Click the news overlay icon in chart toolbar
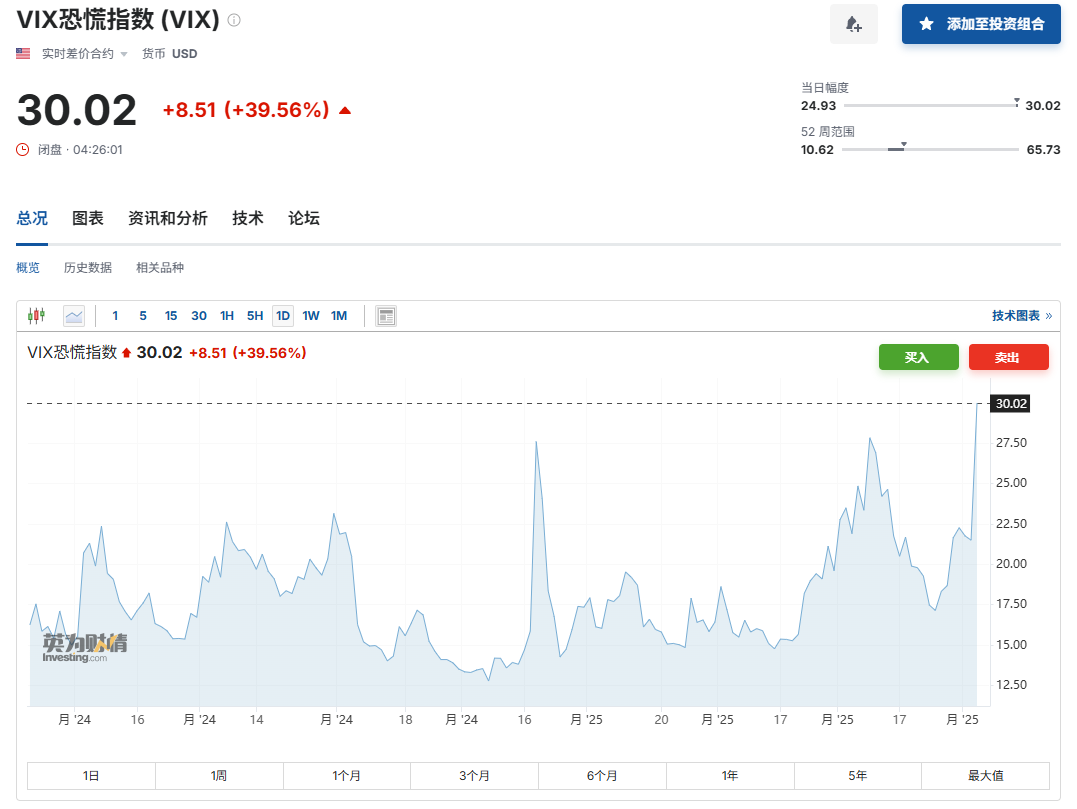This screenshot has width=1077, height=809. (386, 316)
